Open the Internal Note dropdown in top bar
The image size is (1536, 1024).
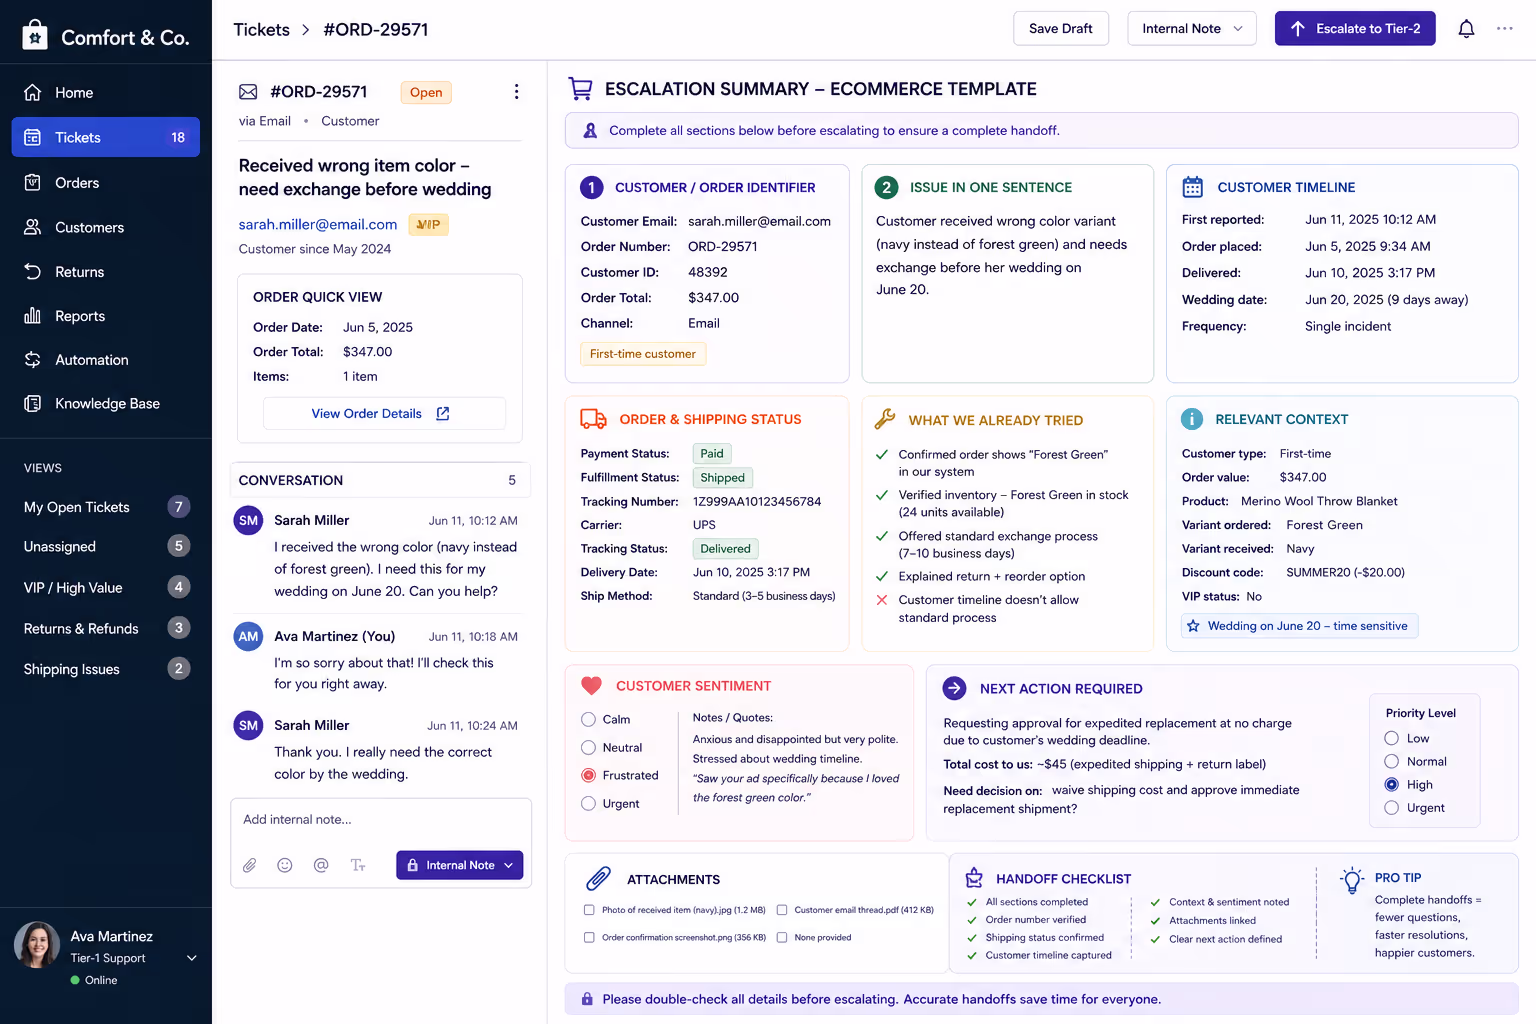pyautogui.click(x=1192, y=29)
